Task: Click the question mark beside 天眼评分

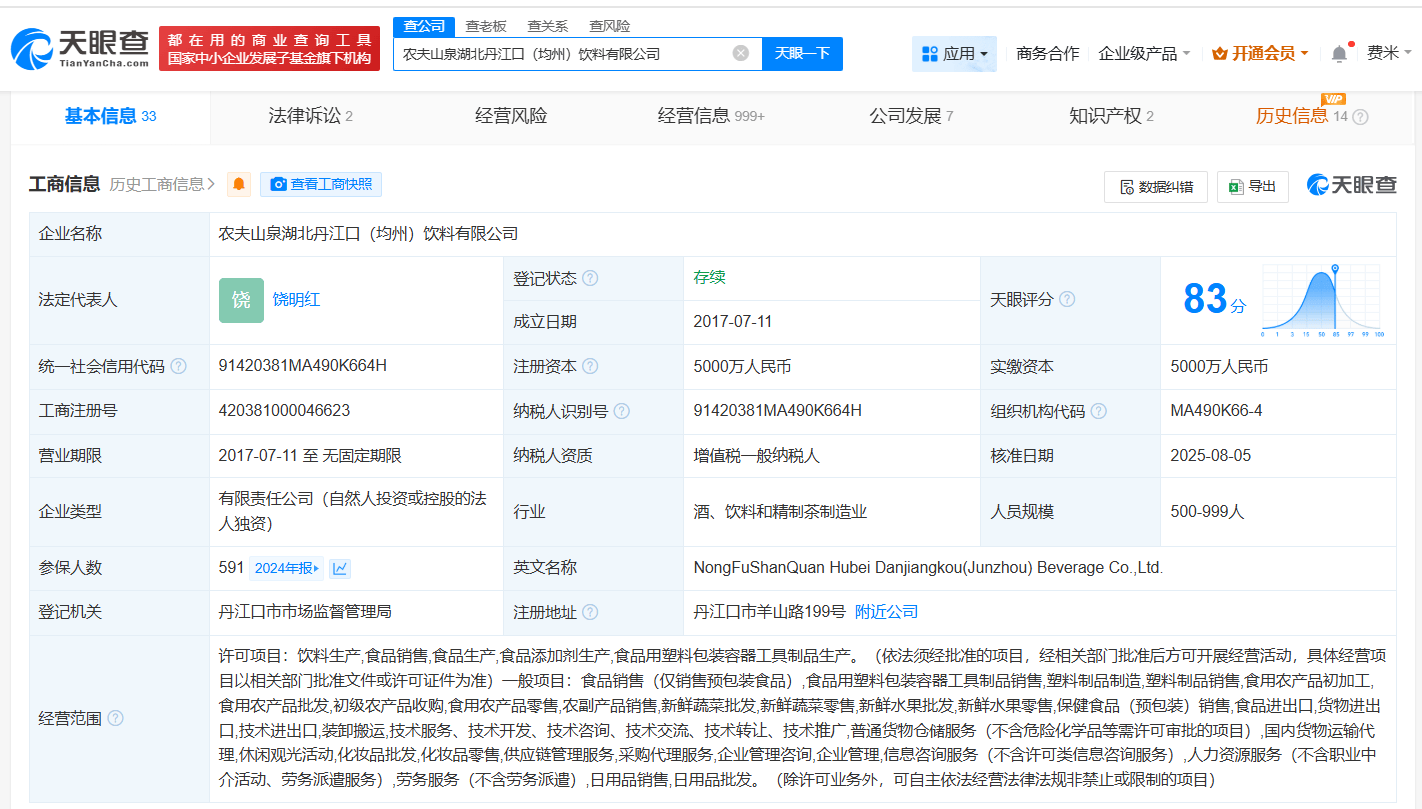Action: coord(1067,299)
